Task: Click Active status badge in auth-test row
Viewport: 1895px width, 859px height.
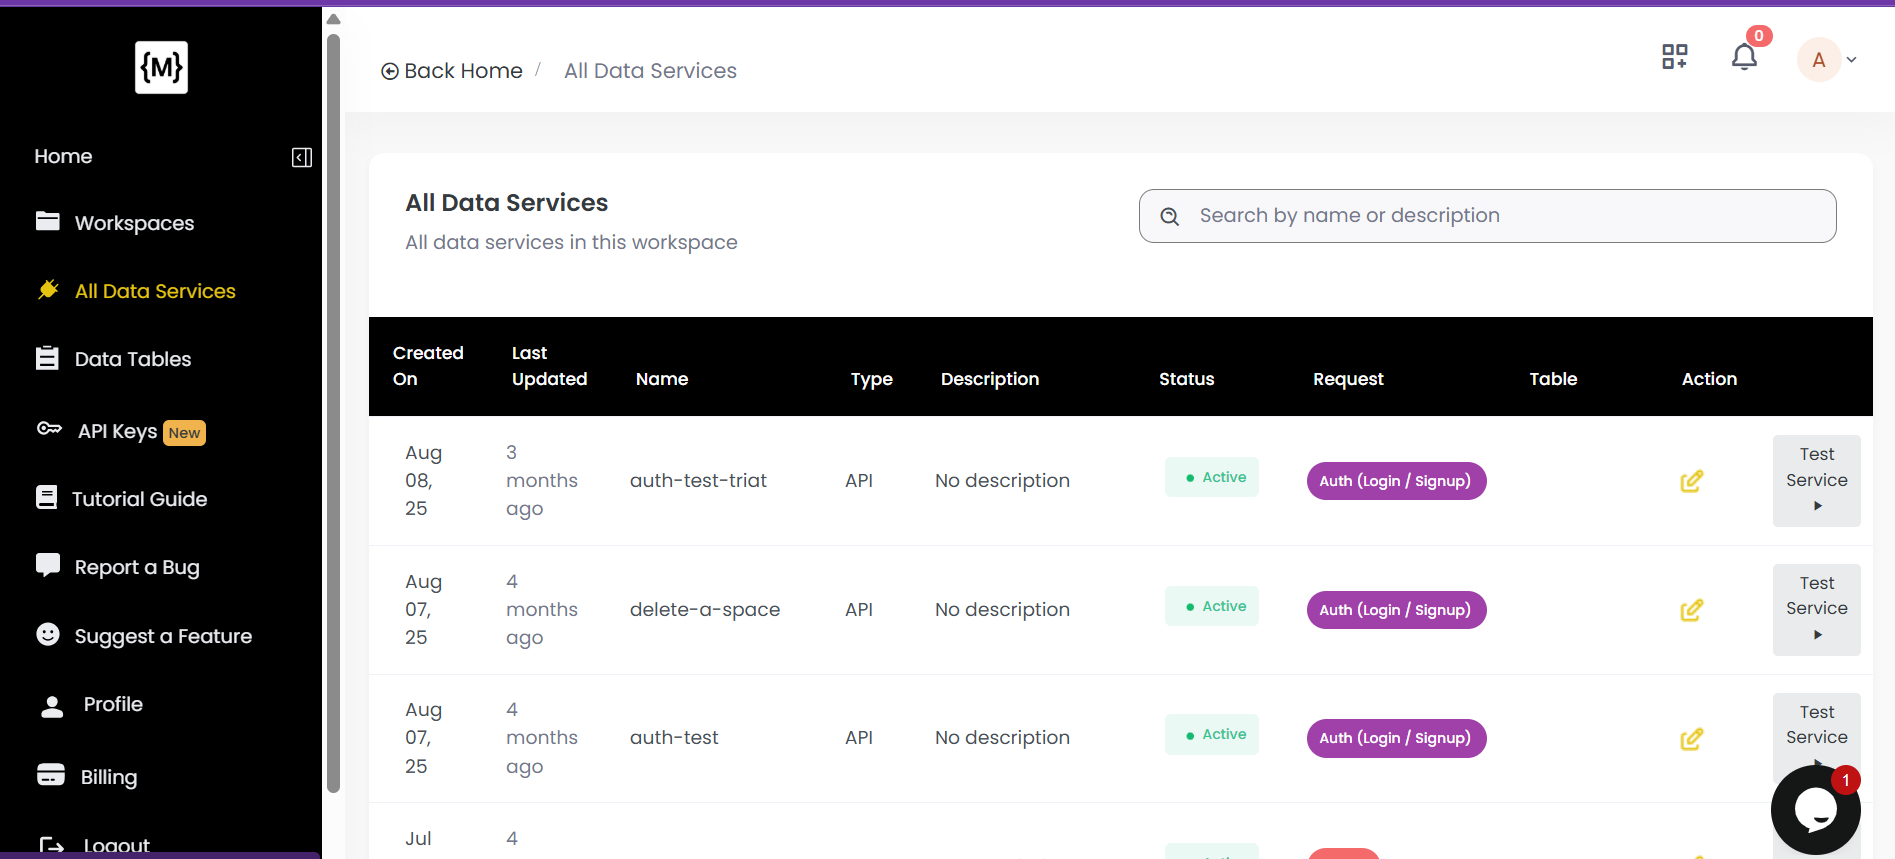Action: [1212, 734]
